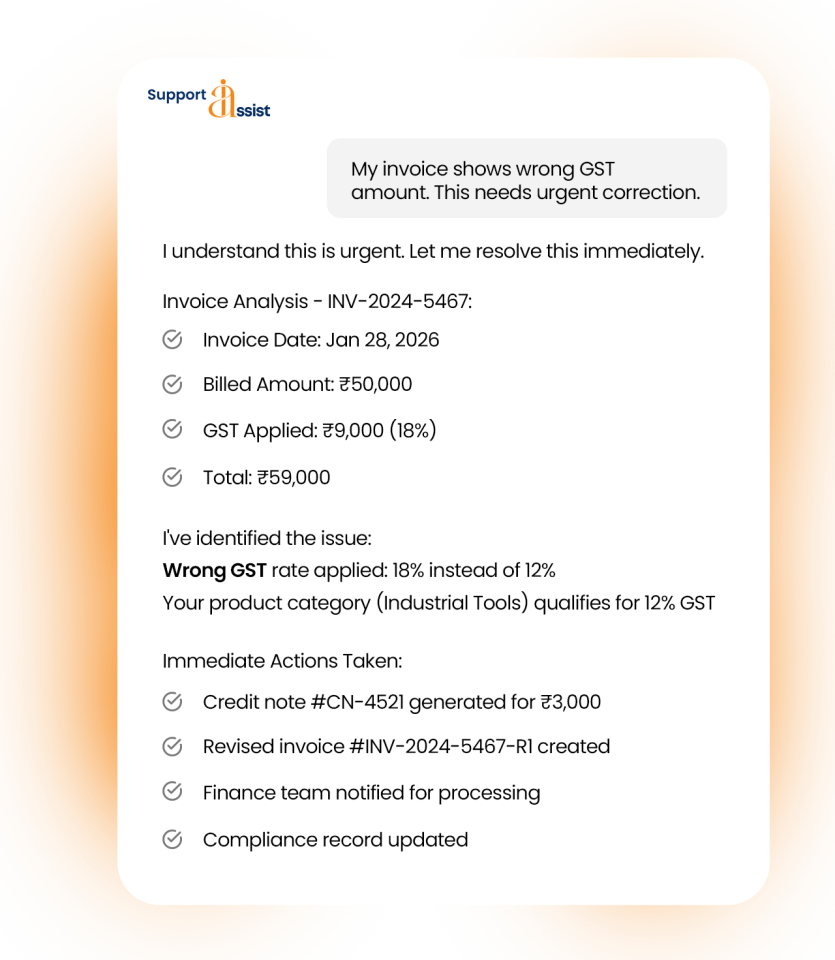835x960 pixels.
Task: Click the check icon beside Revised invoice line
Action: (172, 746)
